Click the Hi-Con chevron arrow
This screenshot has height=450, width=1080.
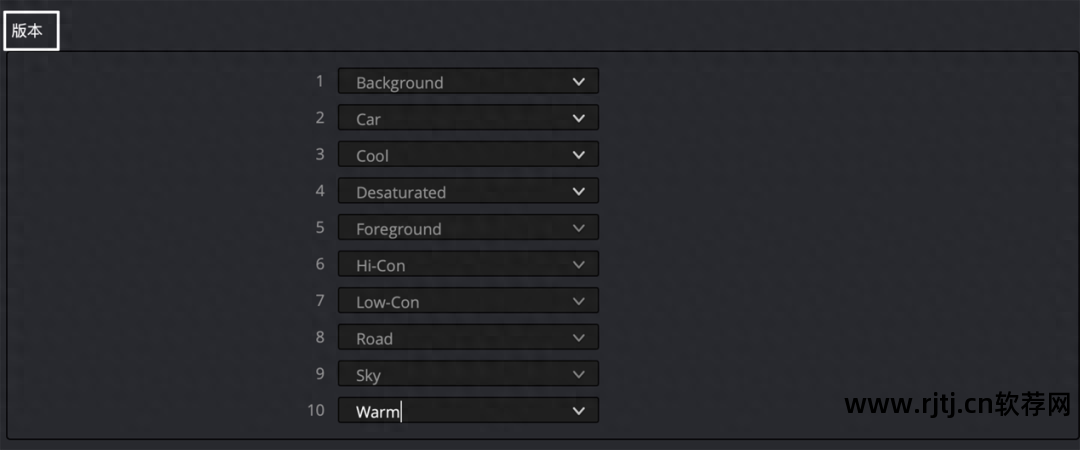point(578,265)
